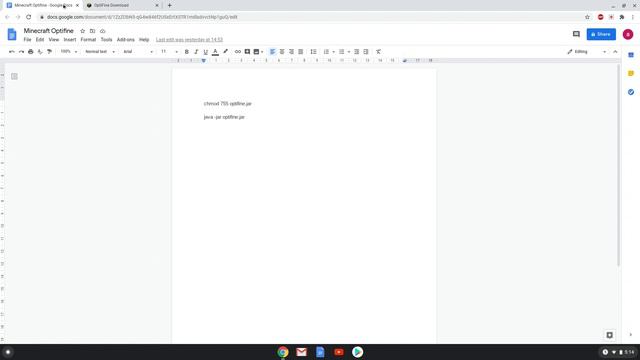The width and height of the screenshot is (640, 360).
Task: Open the highlight color picker
Action: [x=225, y=52]
